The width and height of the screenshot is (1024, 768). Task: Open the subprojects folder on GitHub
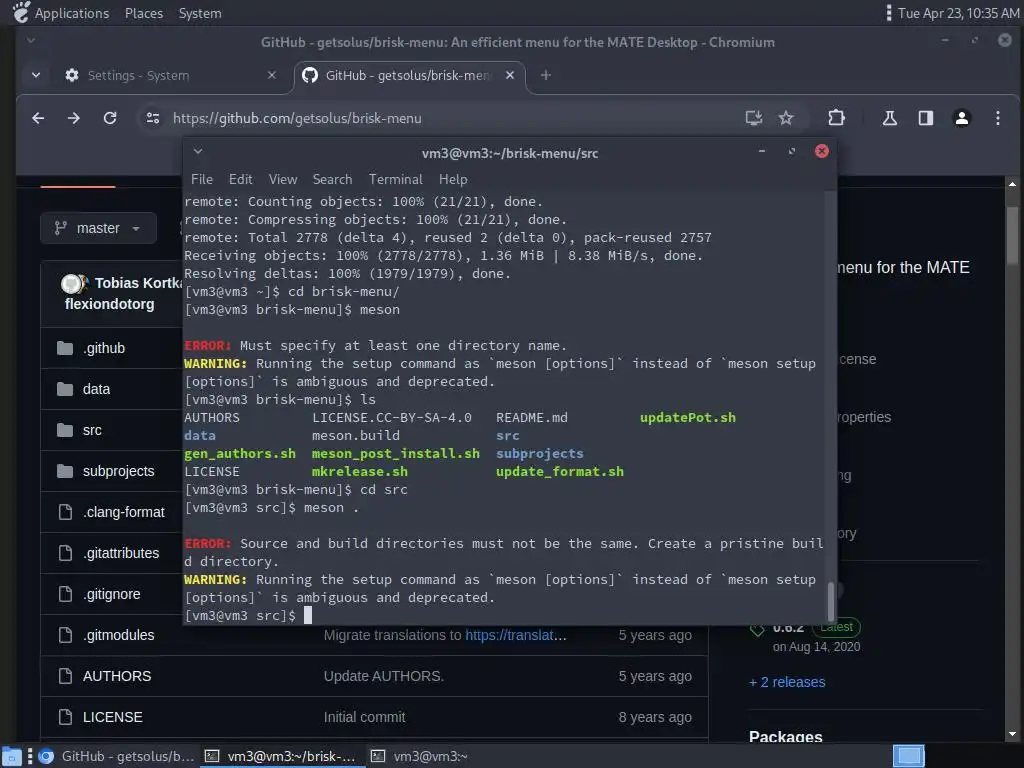coord(119,472)
